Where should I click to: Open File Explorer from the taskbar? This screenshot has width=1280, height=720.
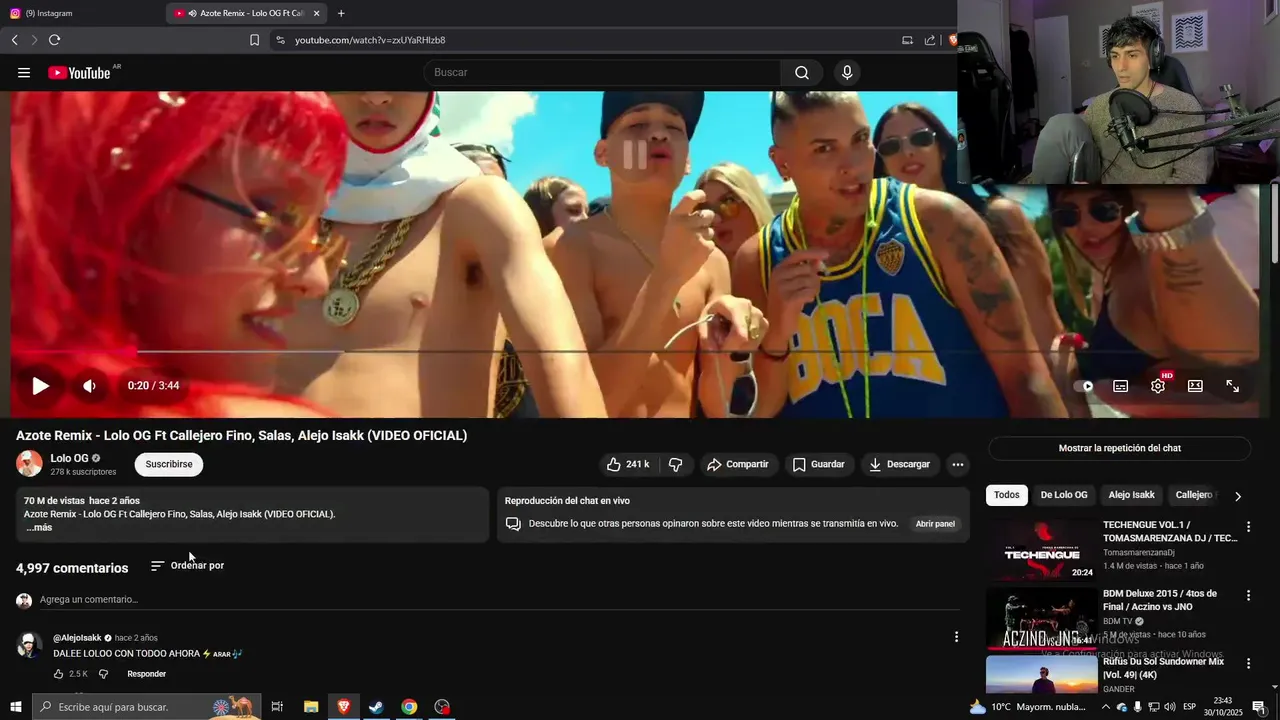(x=311, y=707)
